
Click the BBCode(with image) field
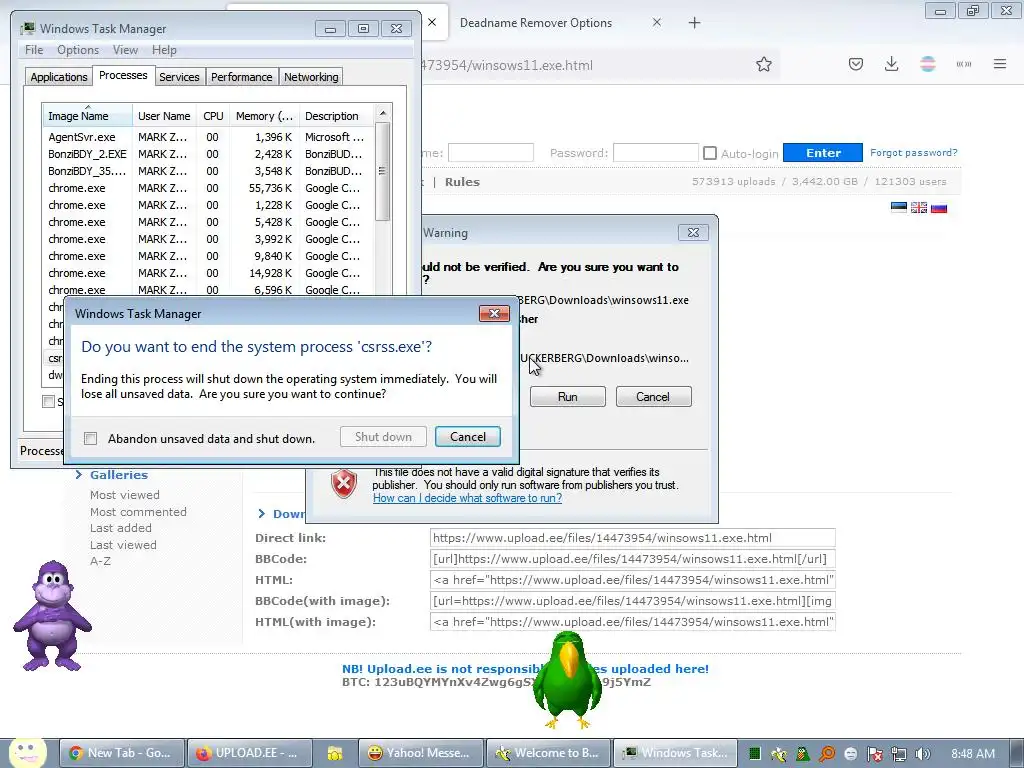point(633,601)
